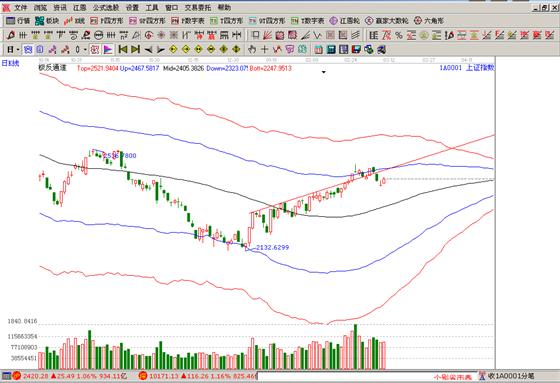
Task: Click the percent sign drawing tool
Action: pos(399,35)
